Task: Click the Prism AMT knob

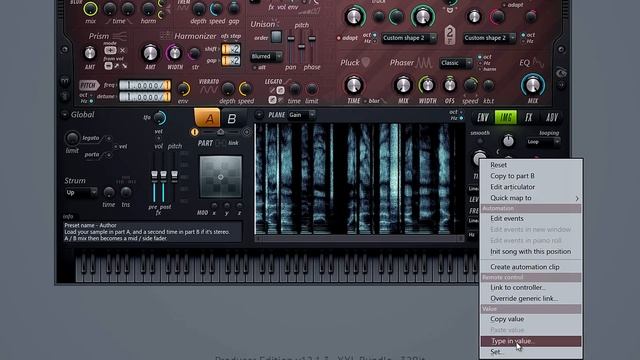Action: [89, 53]
